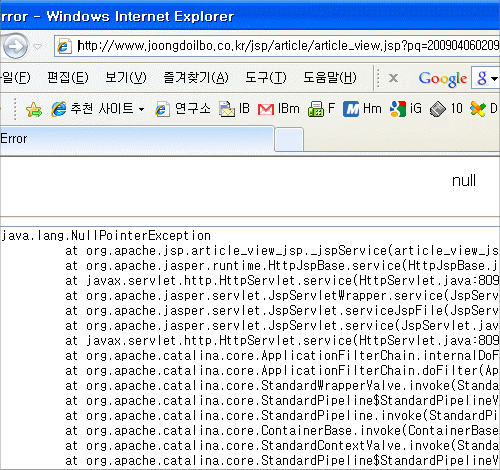Click the Windows Internet Explorer title bar

tap(250, 16)
